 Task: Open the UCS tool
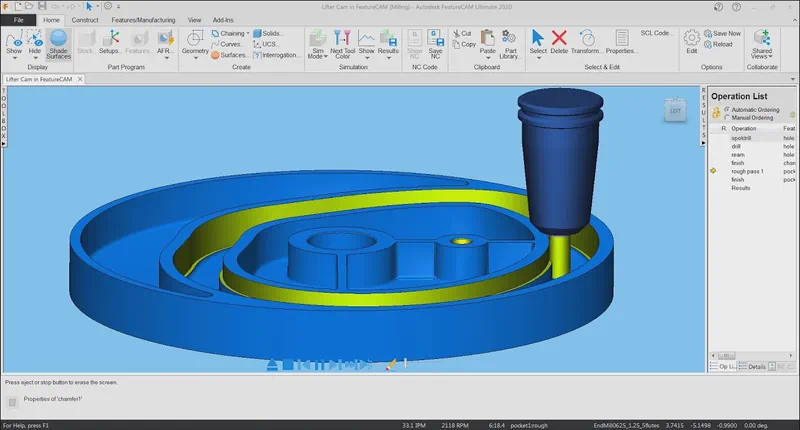(x=265, y=44)
